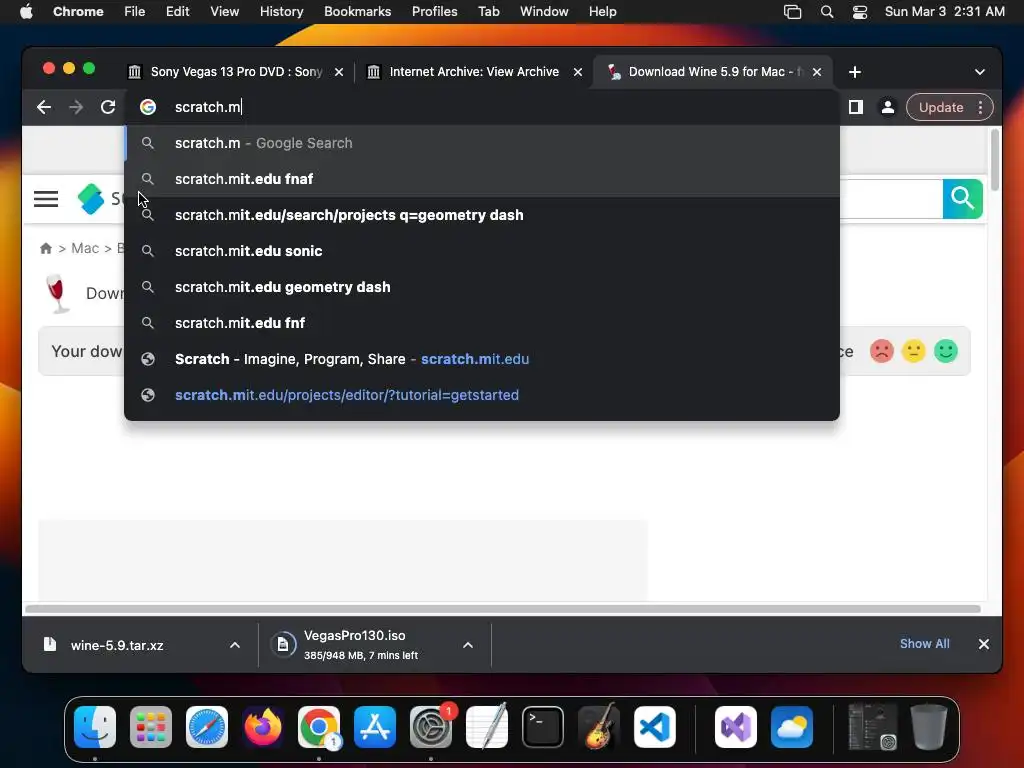Select 'scratch.mit.edu fnf' suggestion

click(482, 323)
